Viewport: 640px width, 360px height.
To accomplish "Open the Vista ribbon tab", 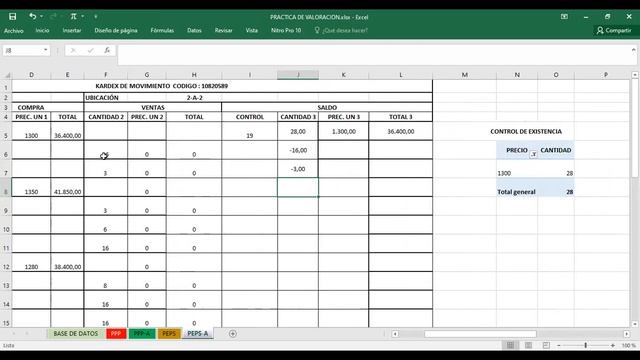I will pyautogui.click(x=252, y=31).
